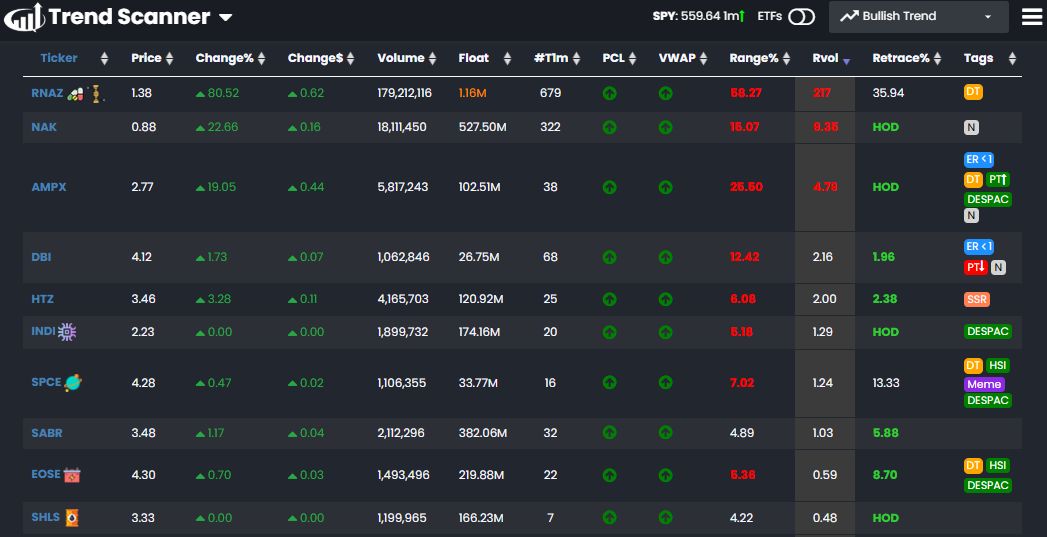Sort by Change$ column
The width and height of the screenshot is (1047, 537).
pos(321,58)
